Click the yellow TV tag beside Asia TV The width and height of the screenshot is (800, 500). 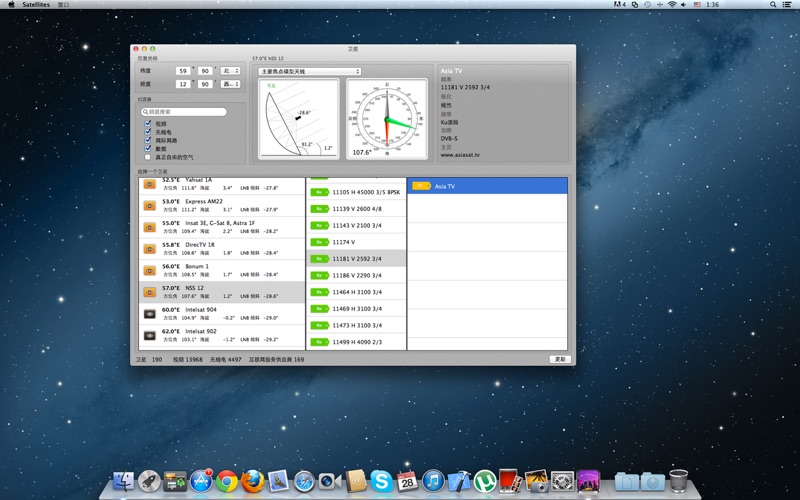pos(421,186)
